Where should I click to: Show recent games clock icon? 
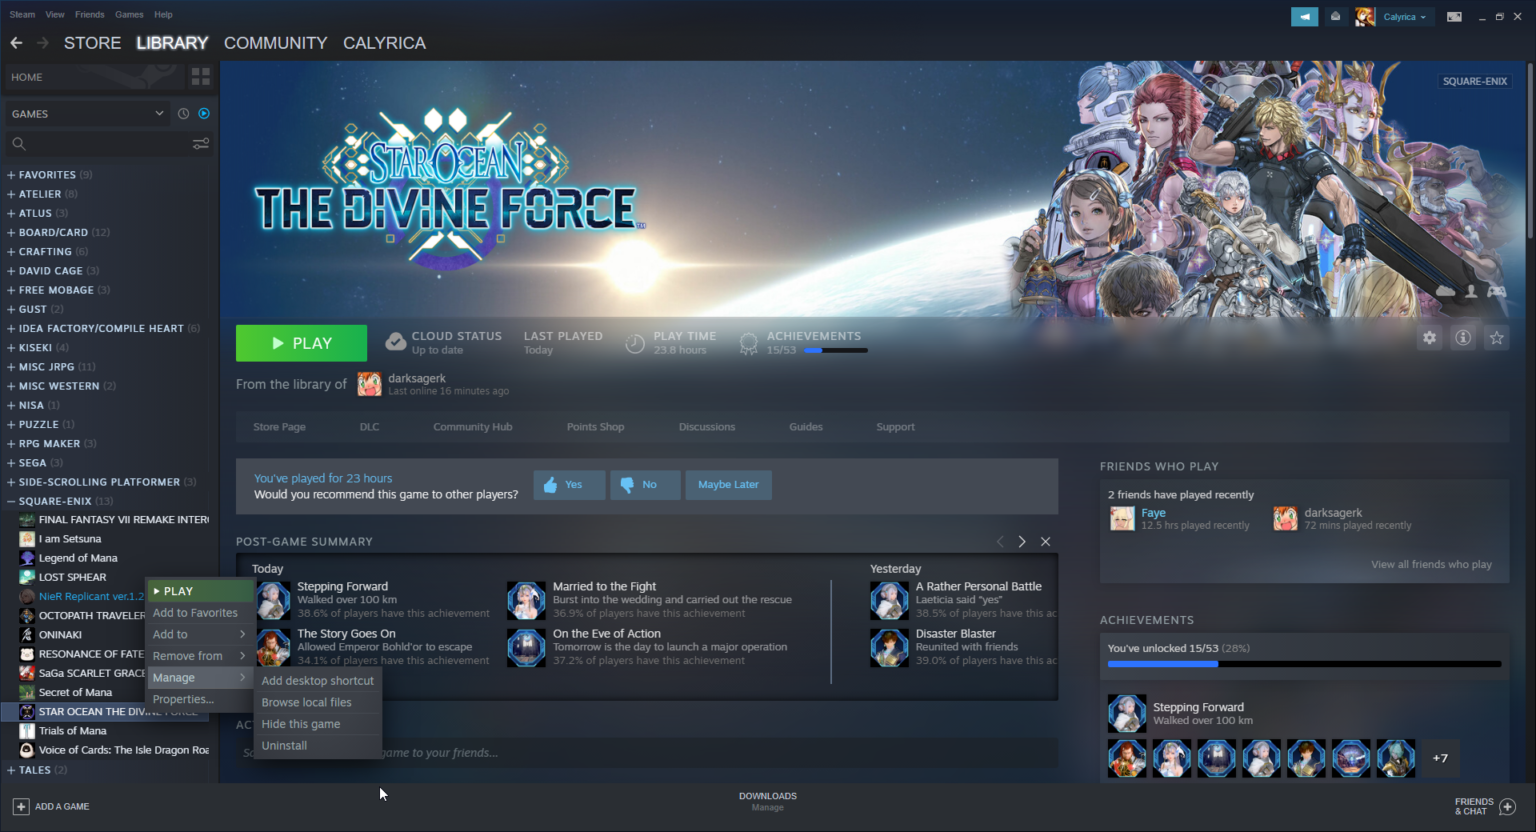coord(183,114)
